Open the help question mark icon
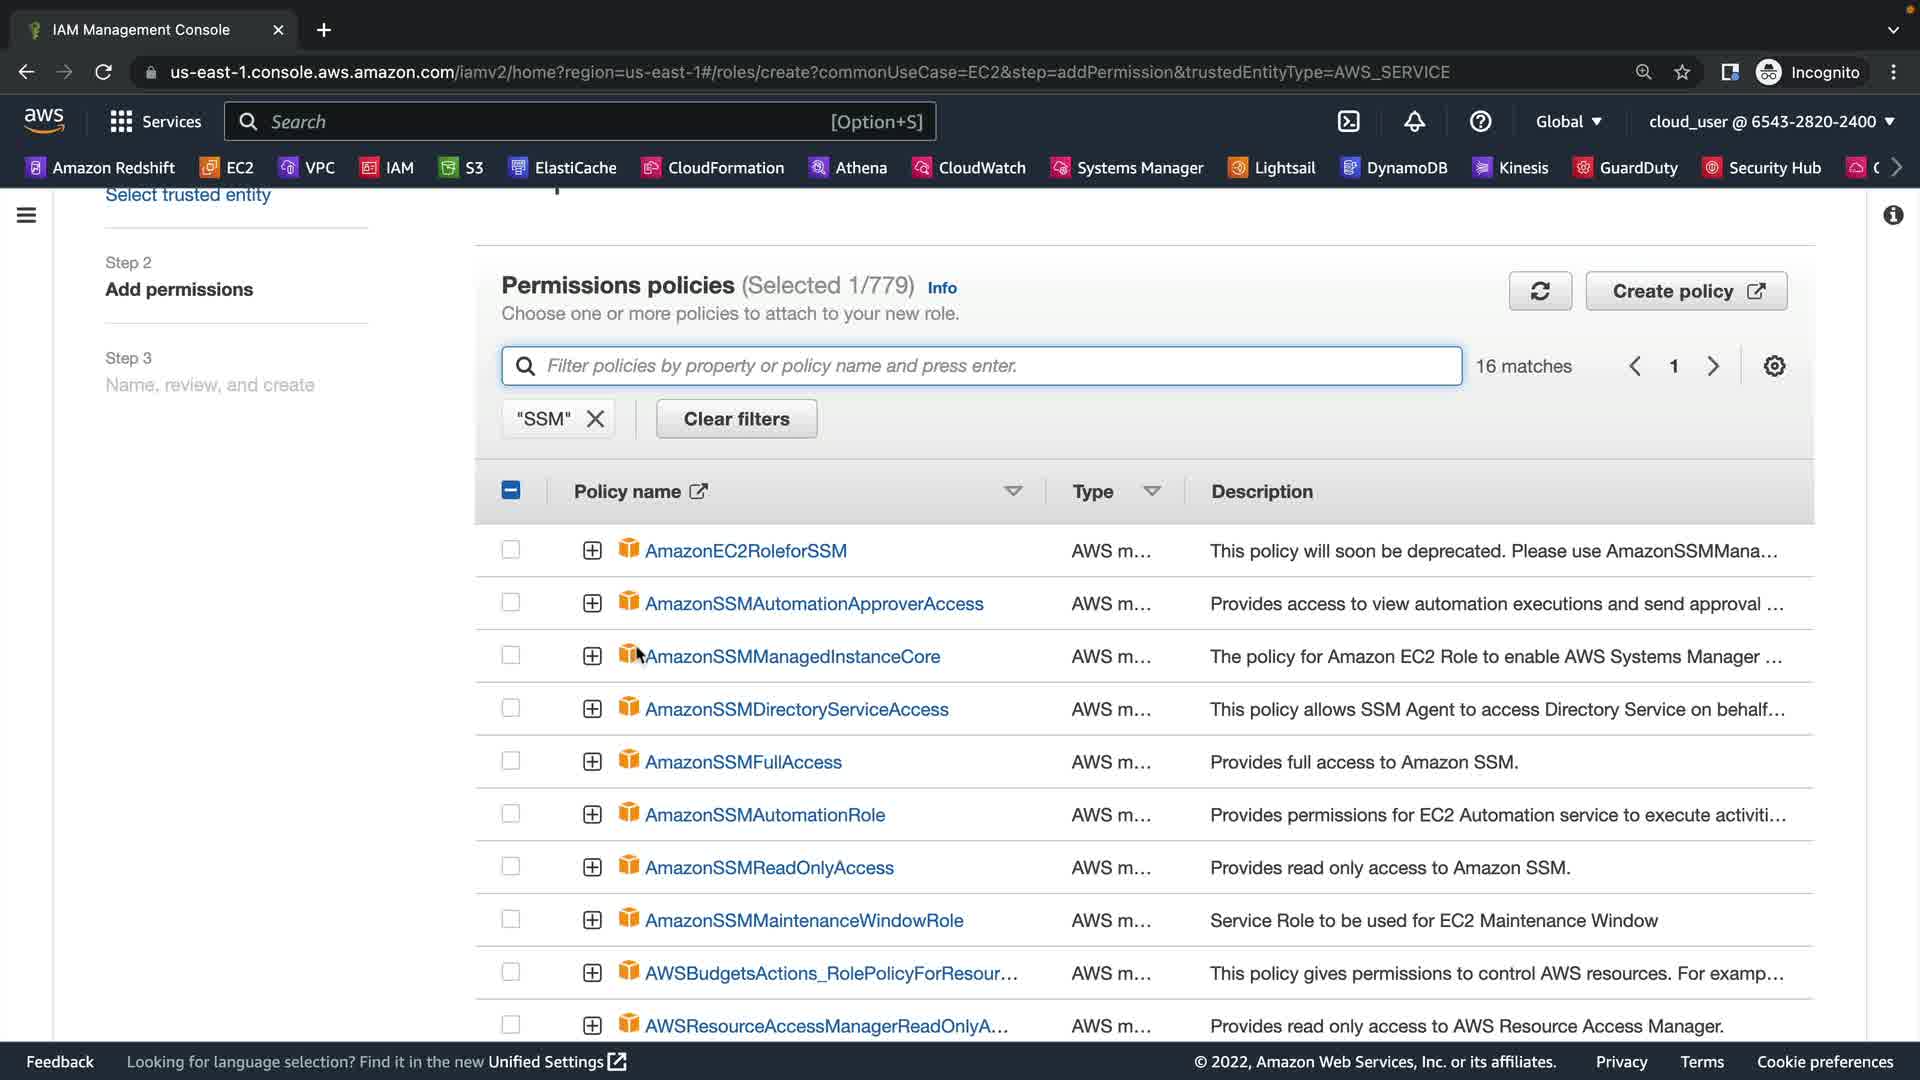Image resolution: width=1920 pixels, height=1080 pixels. [1480, 121]
